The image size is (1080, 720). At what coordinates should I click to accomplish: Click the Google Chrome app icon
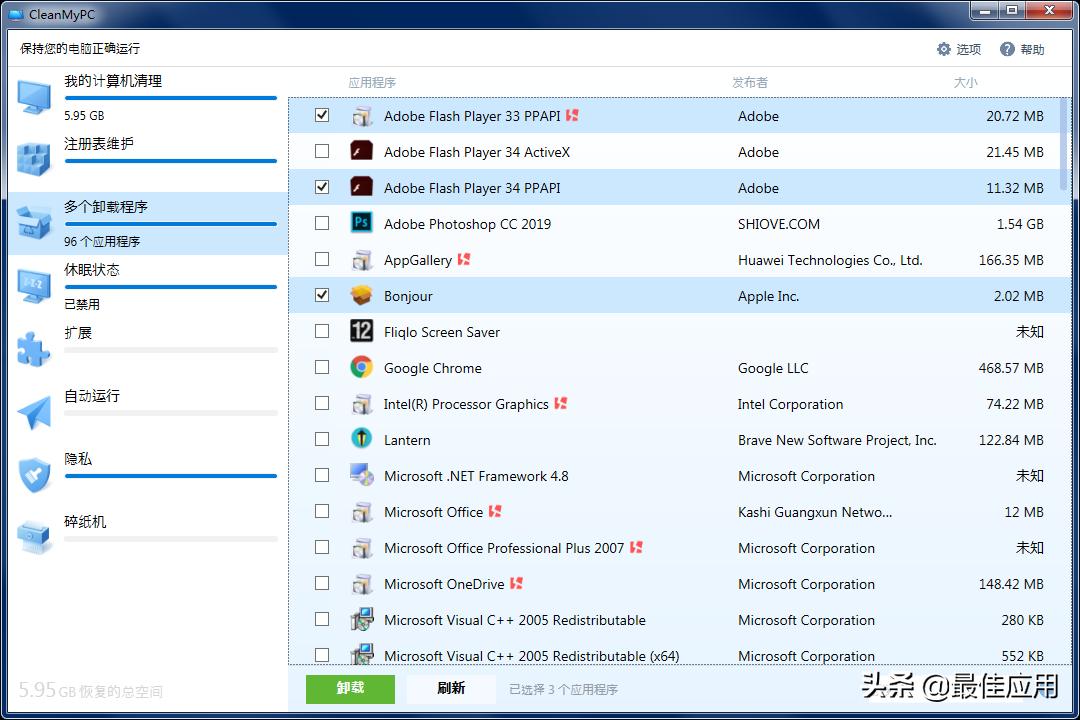361,368
